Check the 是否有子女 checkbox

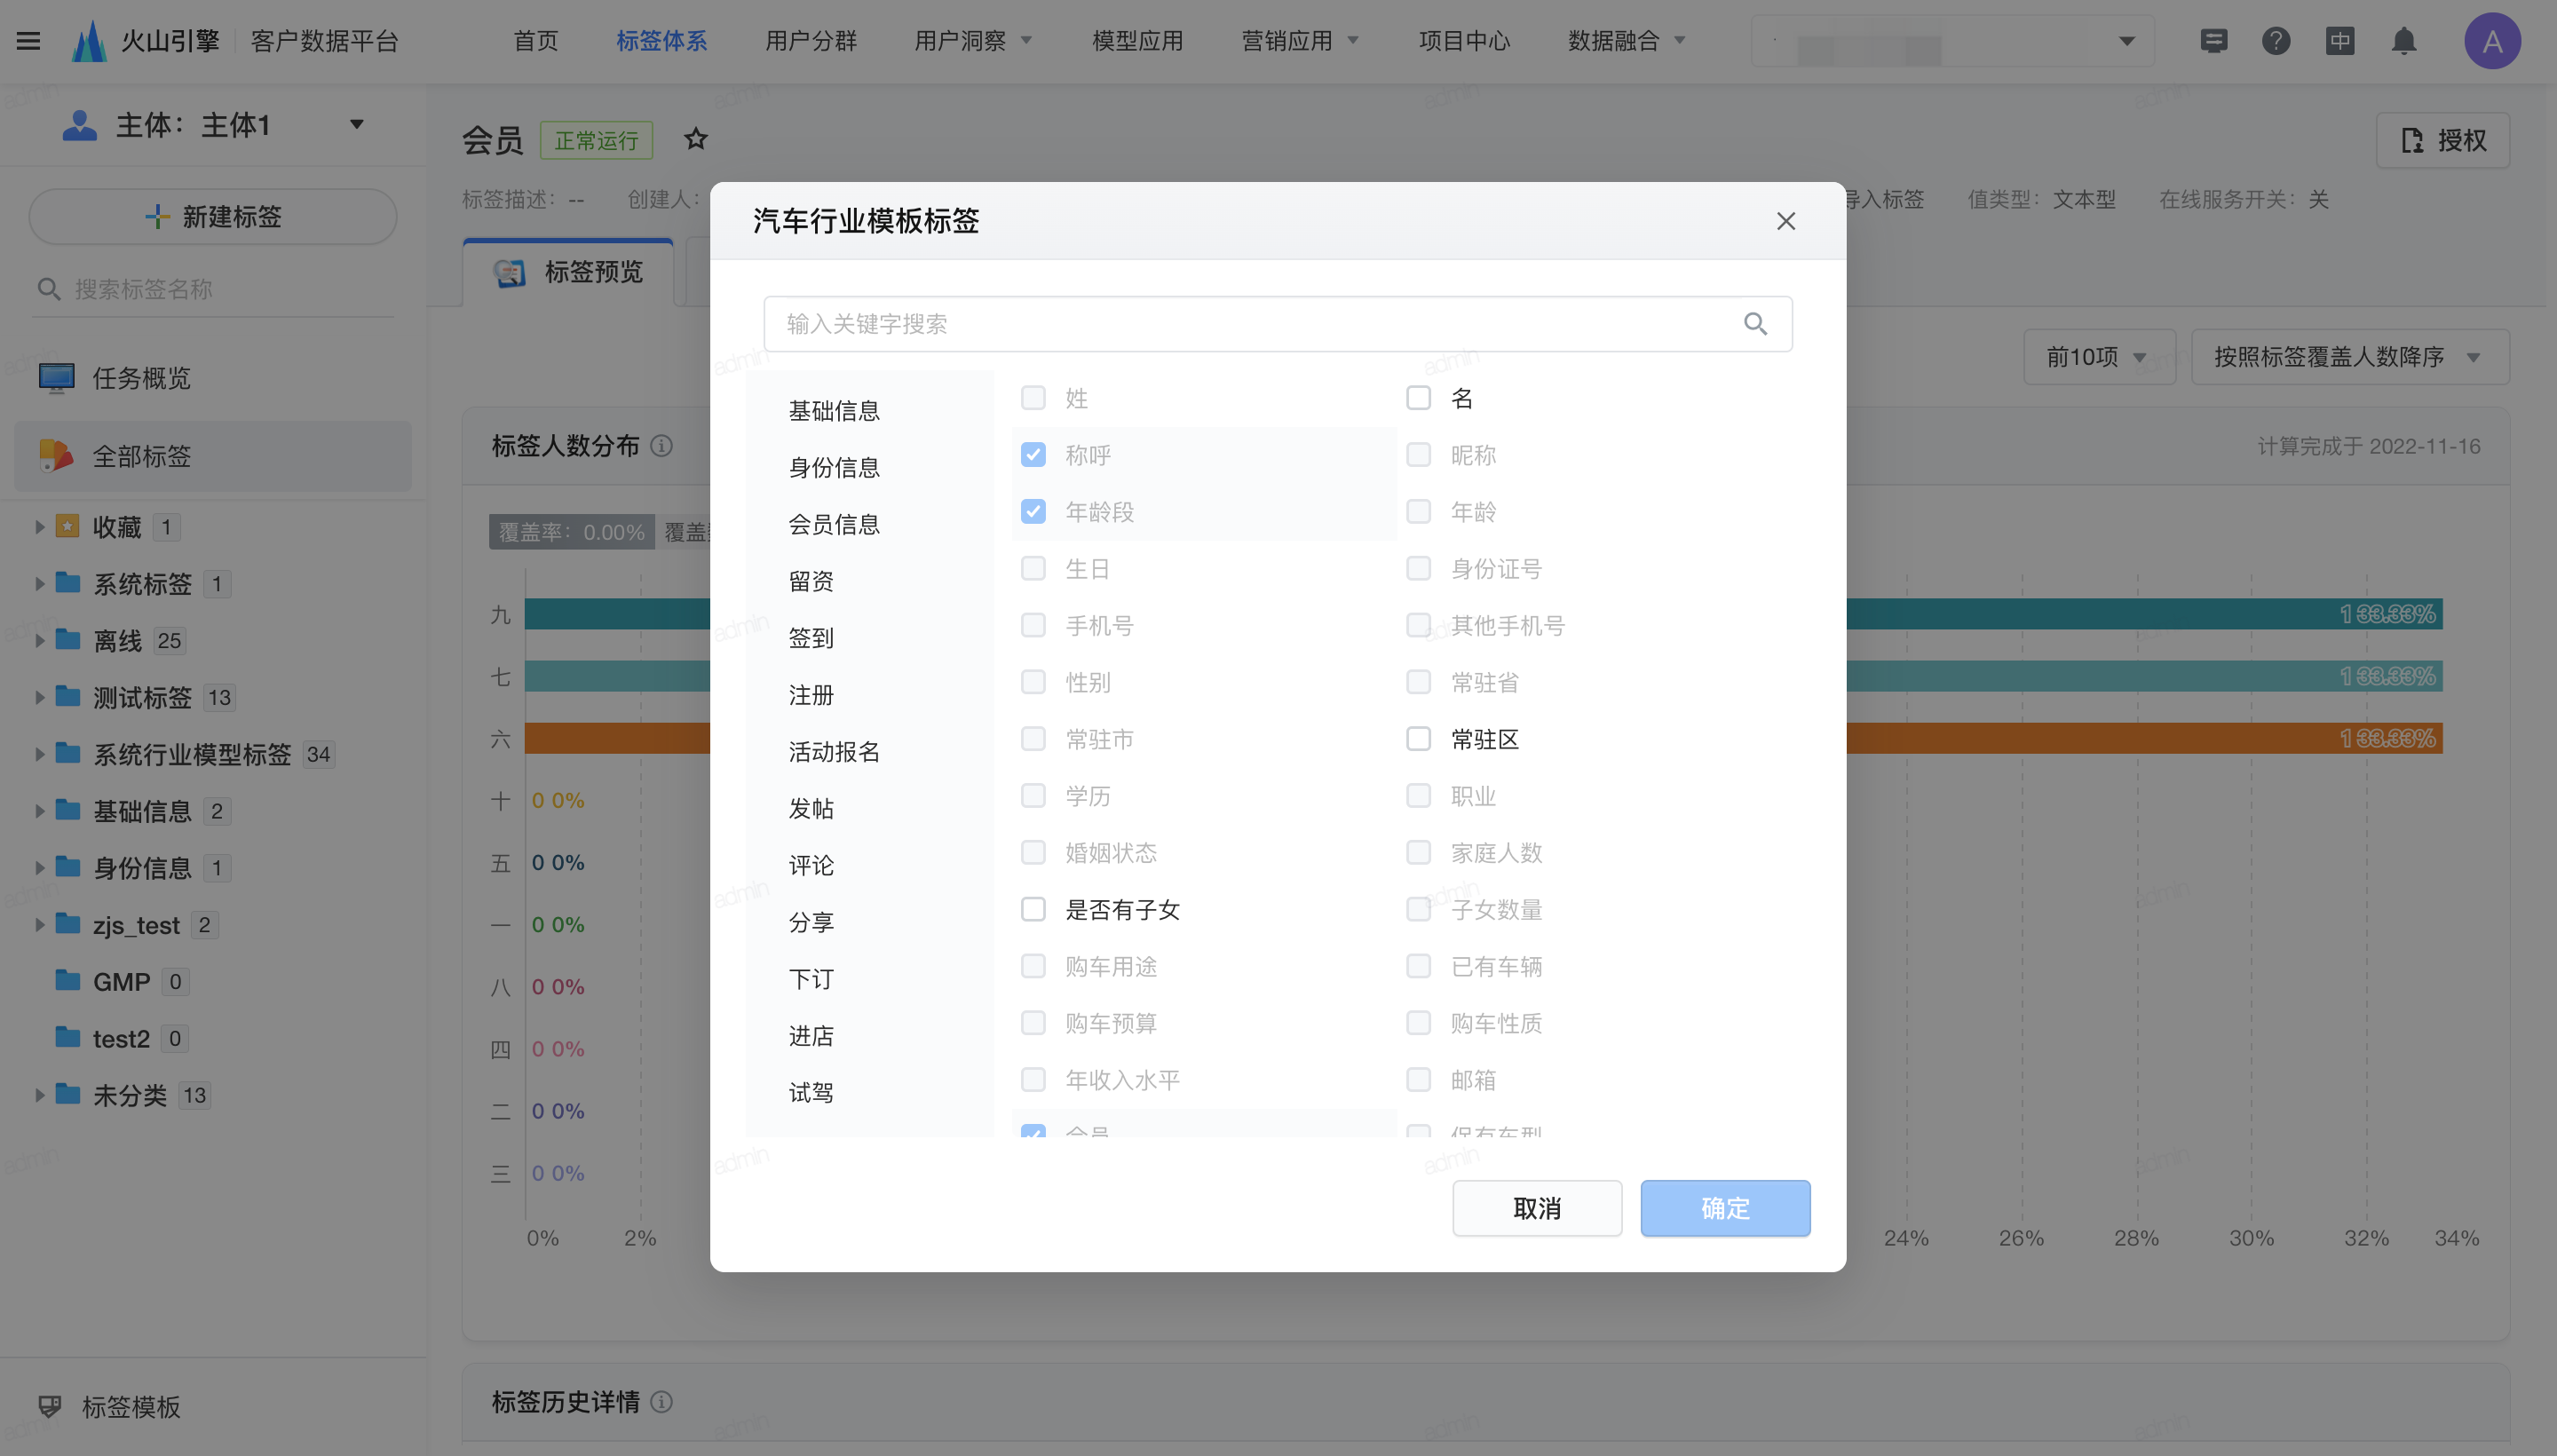pyautogui.click(x=1033, y=909)
